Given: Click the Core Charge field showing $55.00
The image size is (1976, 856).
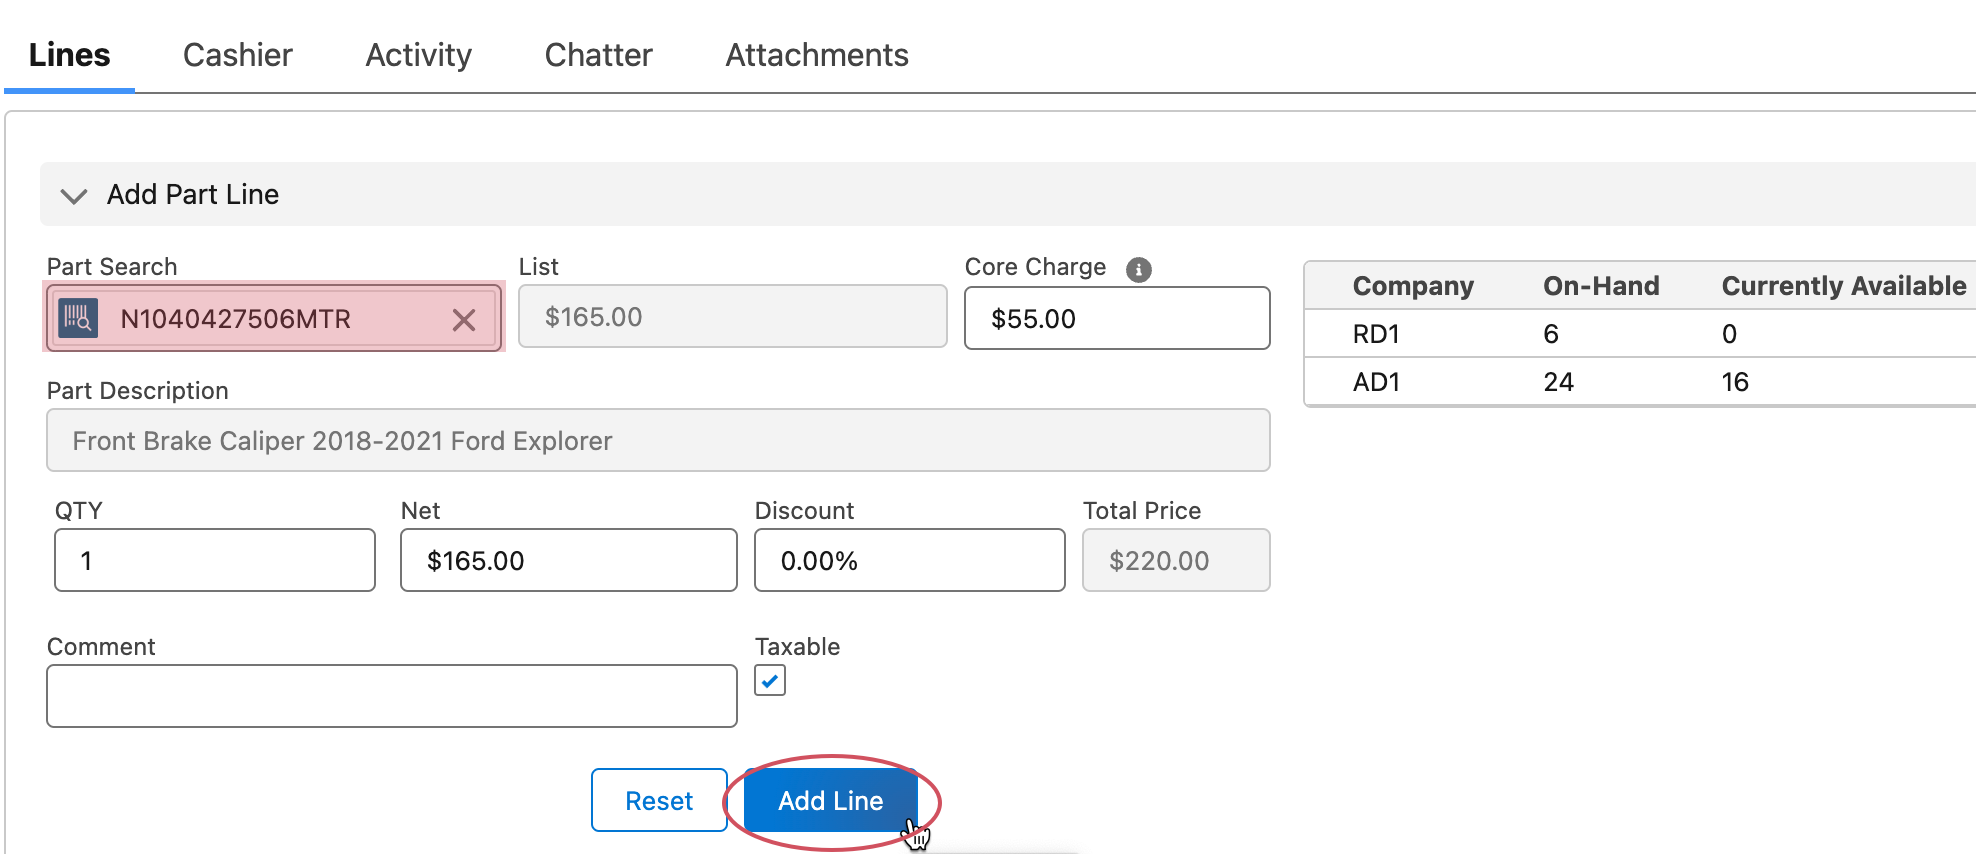Looking at the screenshot, I should [1117, 318].
